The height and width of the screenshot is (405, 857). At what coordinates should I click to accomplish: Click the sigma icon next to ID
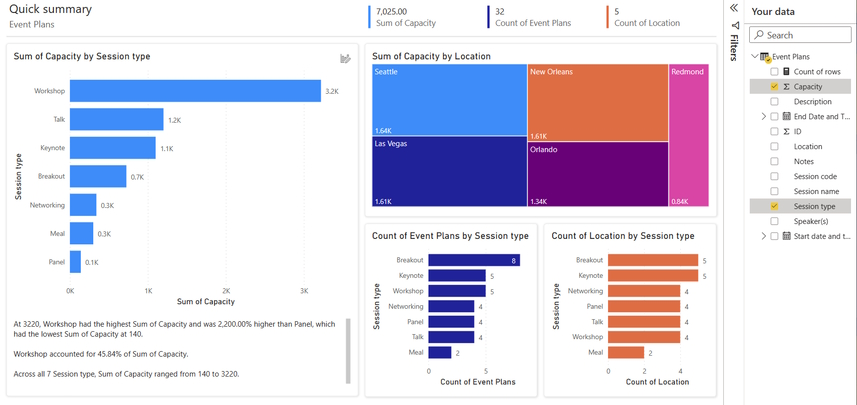click(x=787, y=132)
